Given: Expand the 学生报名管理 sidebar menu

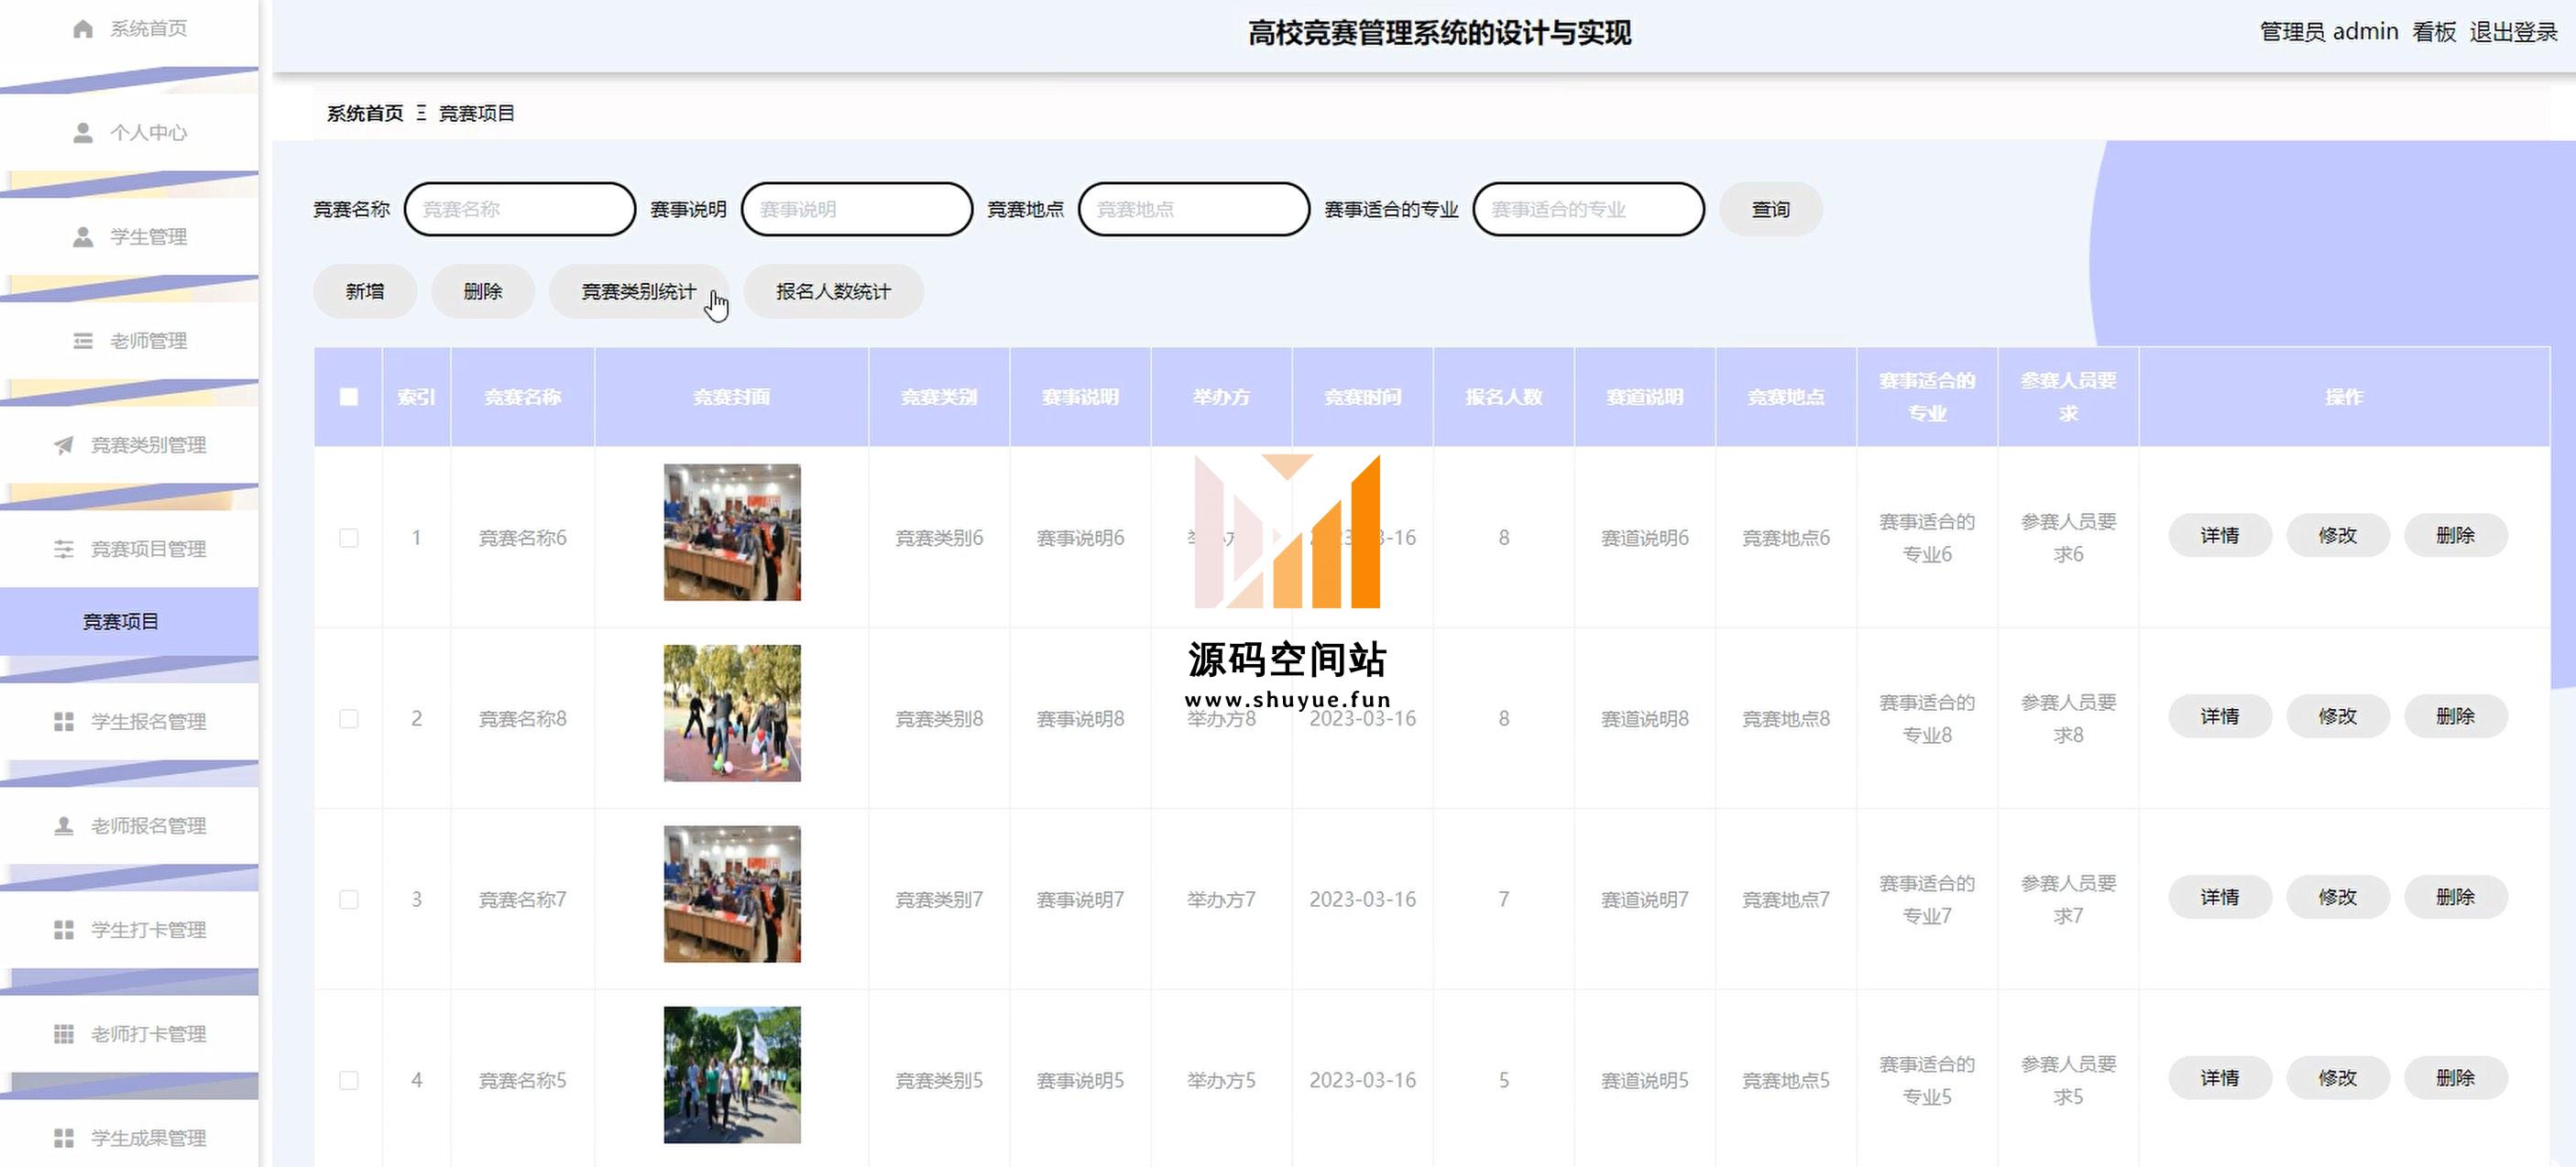Looking at the screenshot, I should tap(129, 722).
